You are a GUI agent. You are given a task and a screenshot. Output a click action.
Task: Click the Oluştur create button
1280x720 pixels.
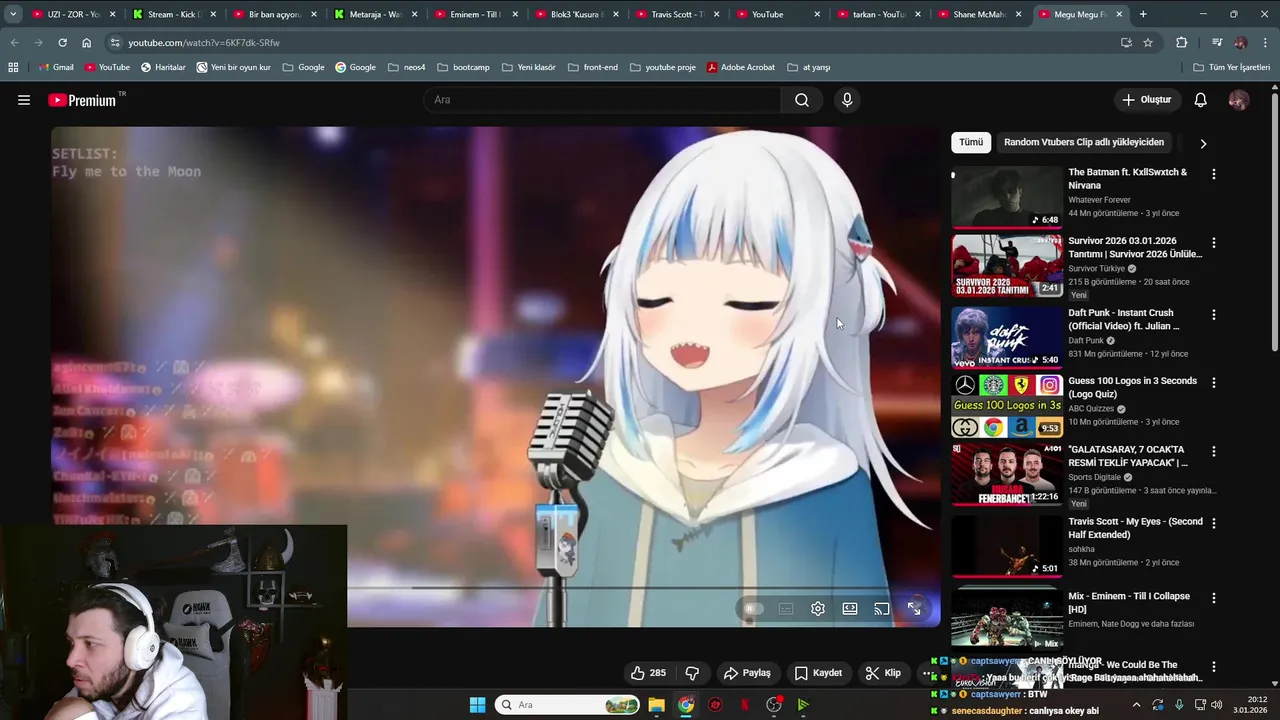pyautogui.click(x=1146, y=100)
